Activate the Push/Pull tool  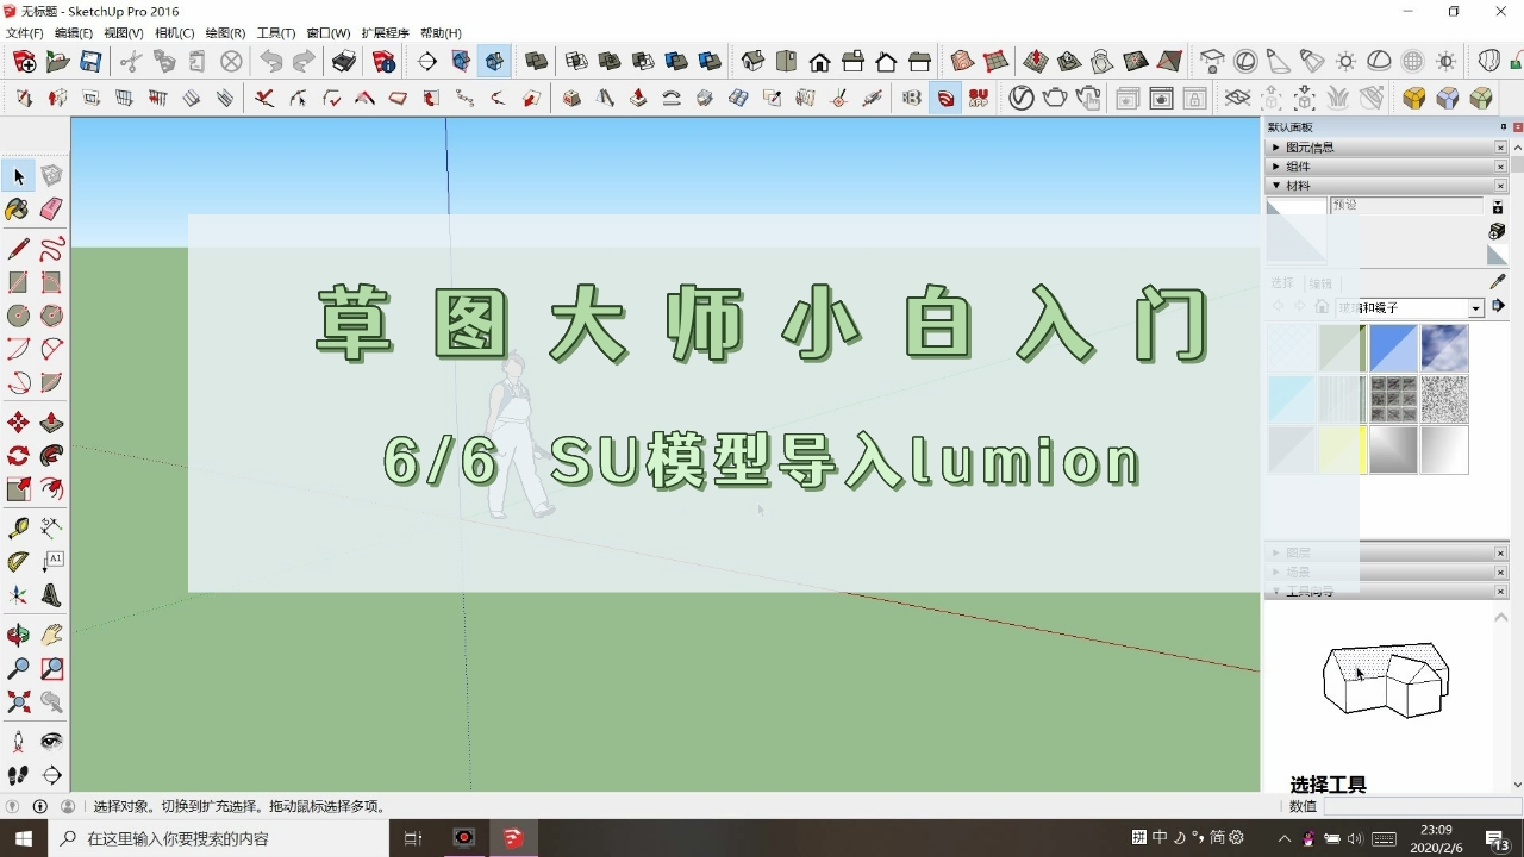coord(51,422)
